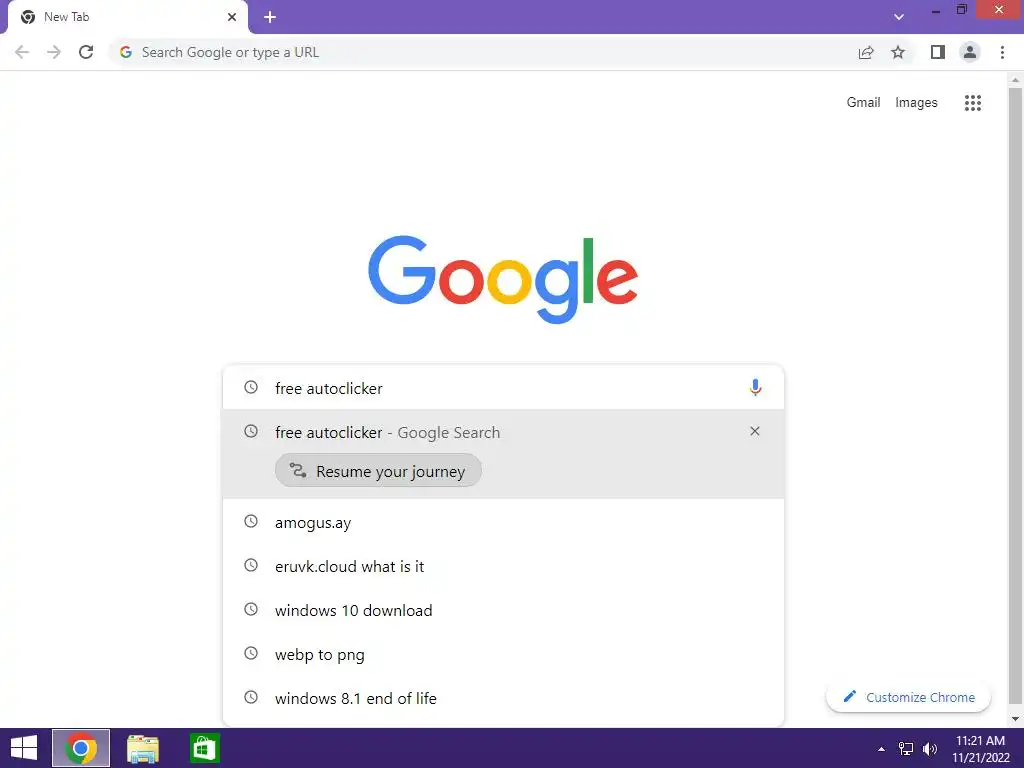Viewport: 1024px width, 768px height.
Task: Open the profile avatar menu
Action: [970, 52]
